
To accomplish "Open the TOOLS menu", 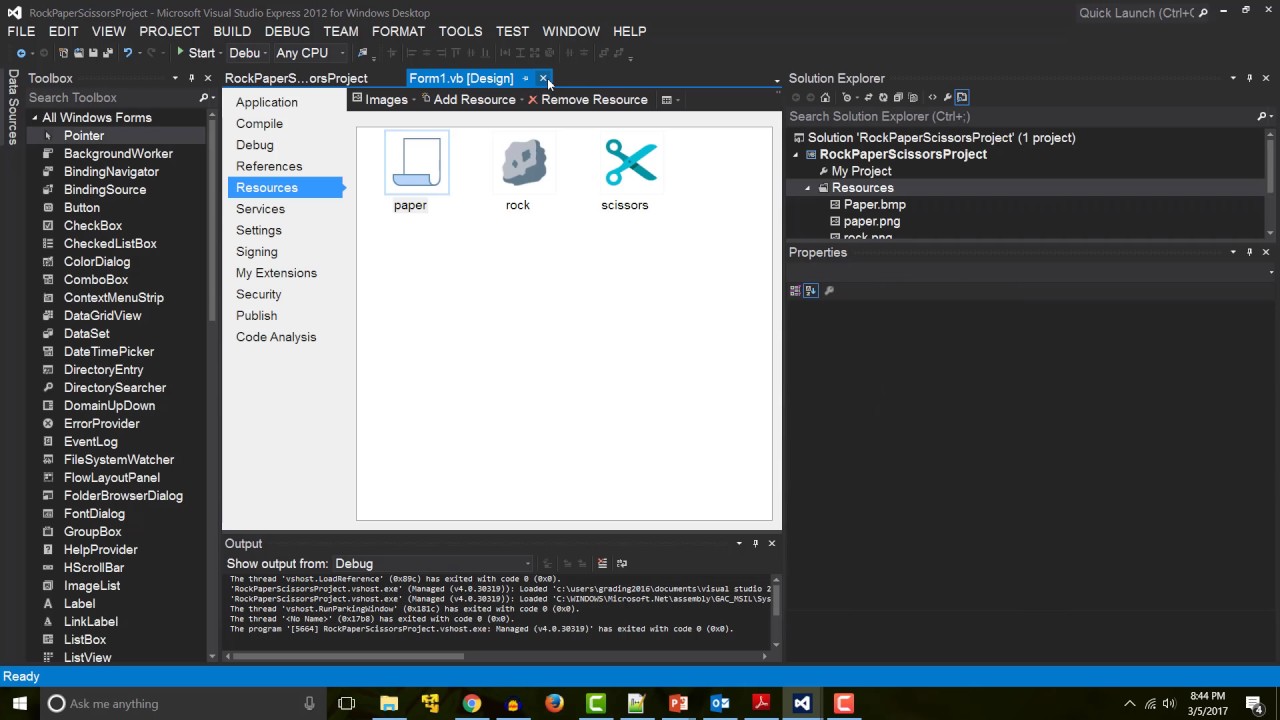I will pyautogui.click(x=460, y=31).
